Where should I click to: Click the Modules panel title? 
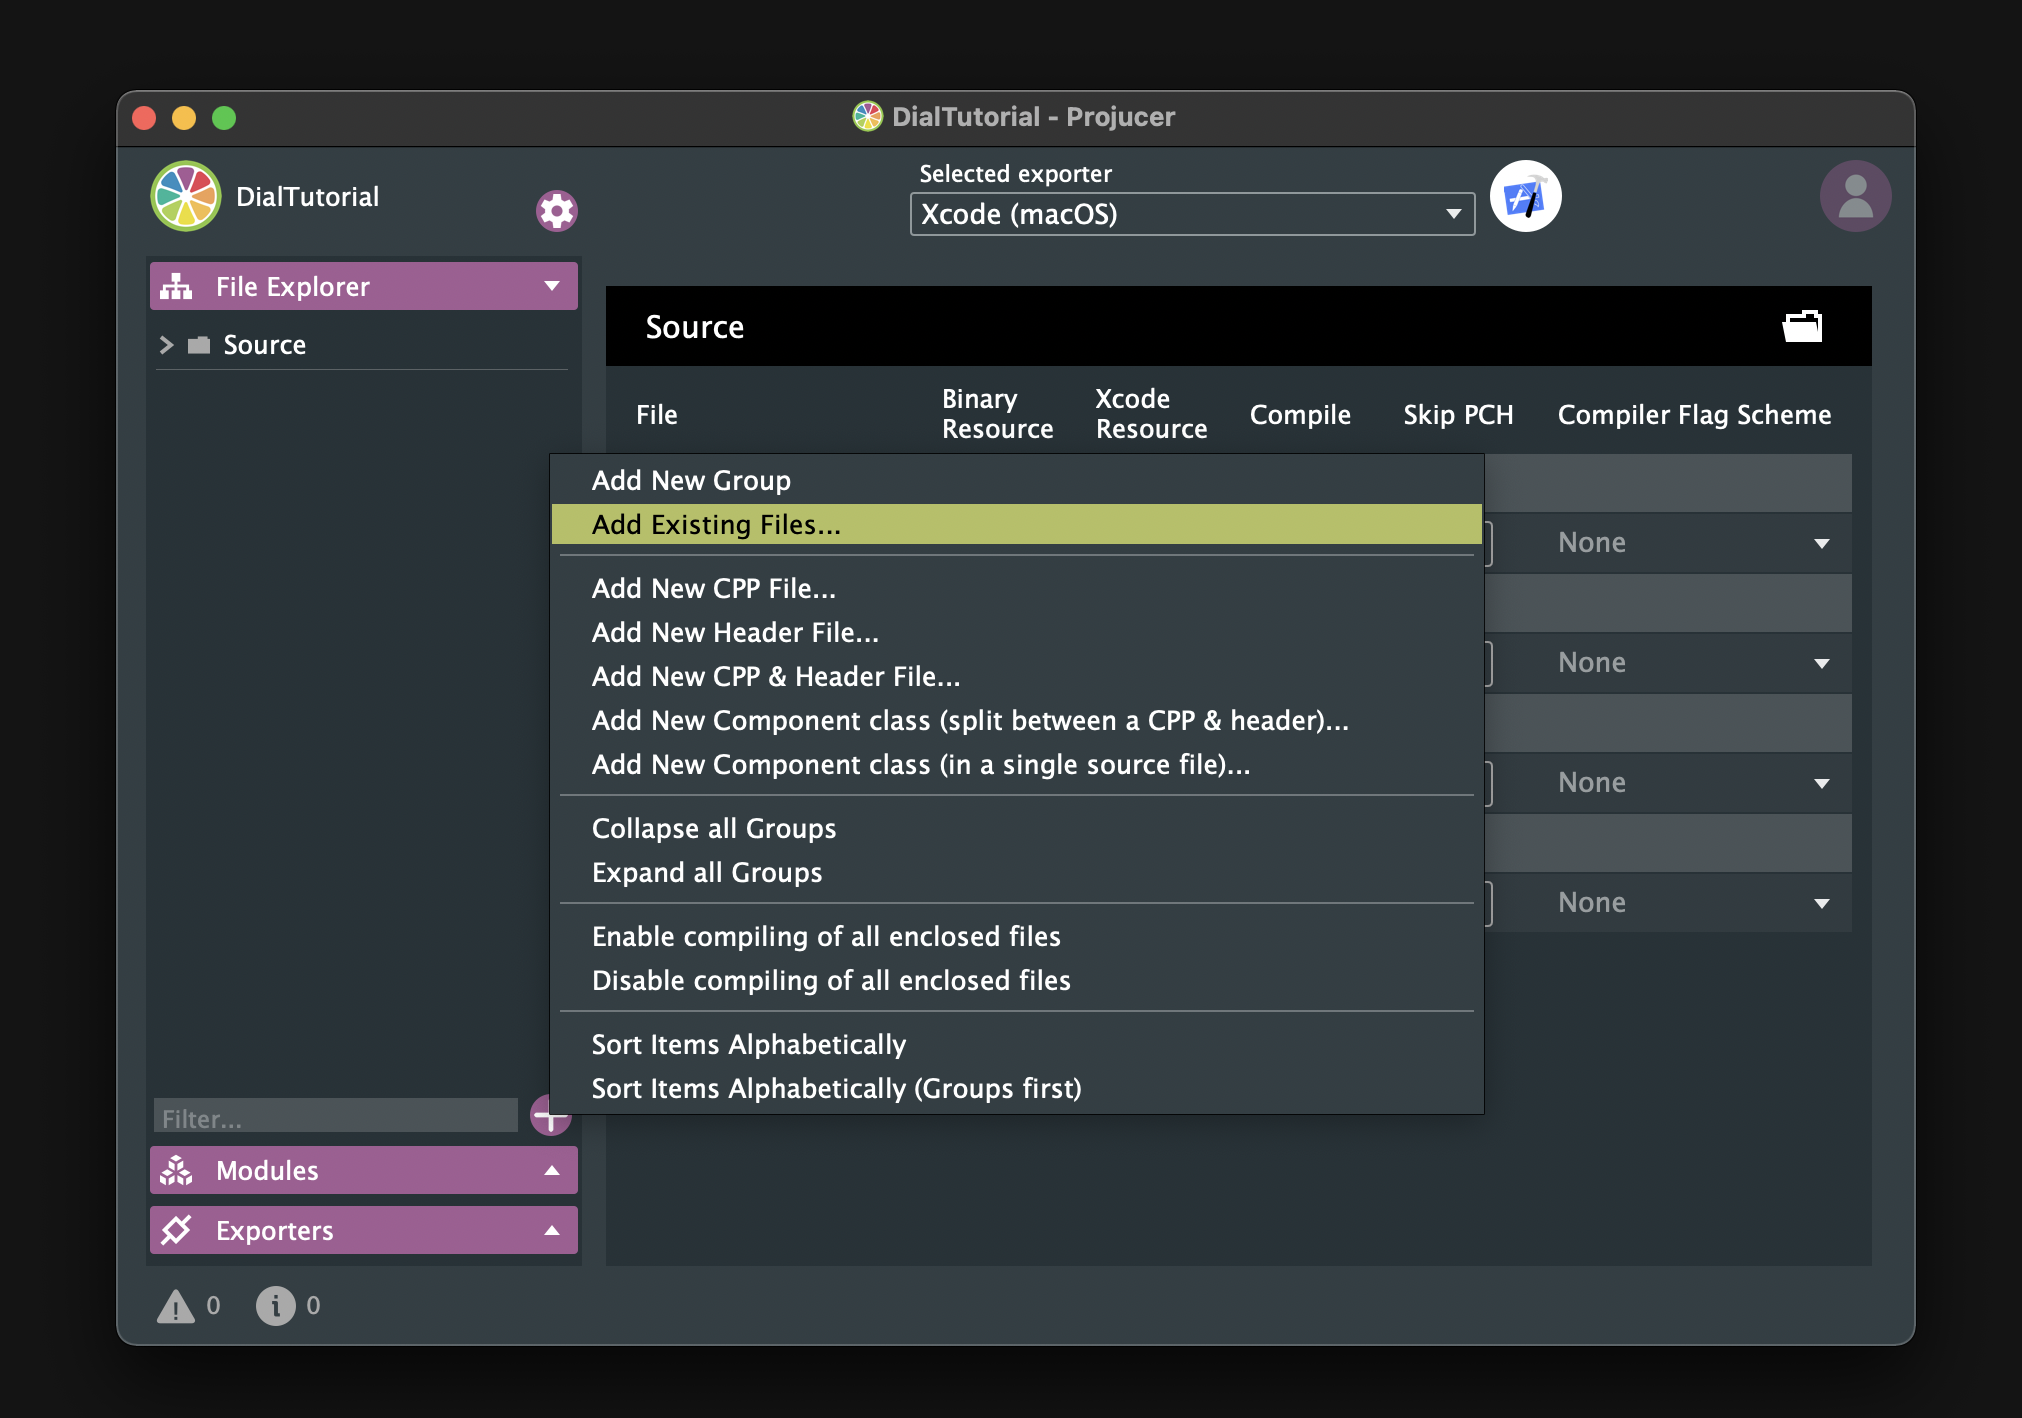(x=267, y=1171)
